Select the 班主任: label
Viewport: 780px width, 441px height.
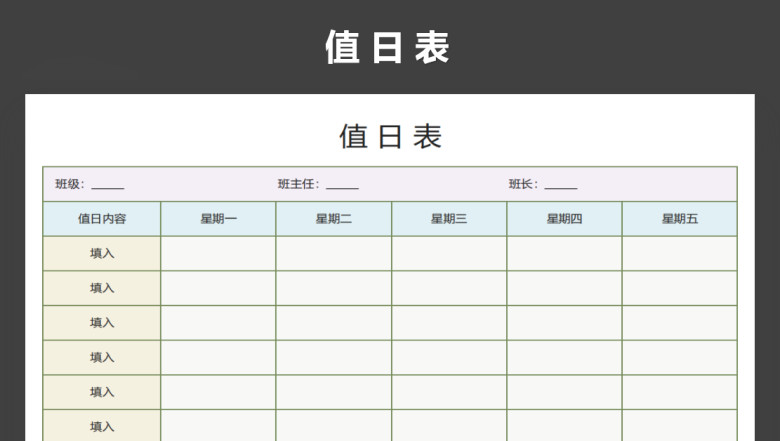pyautogui.click(x=298, y=184)
